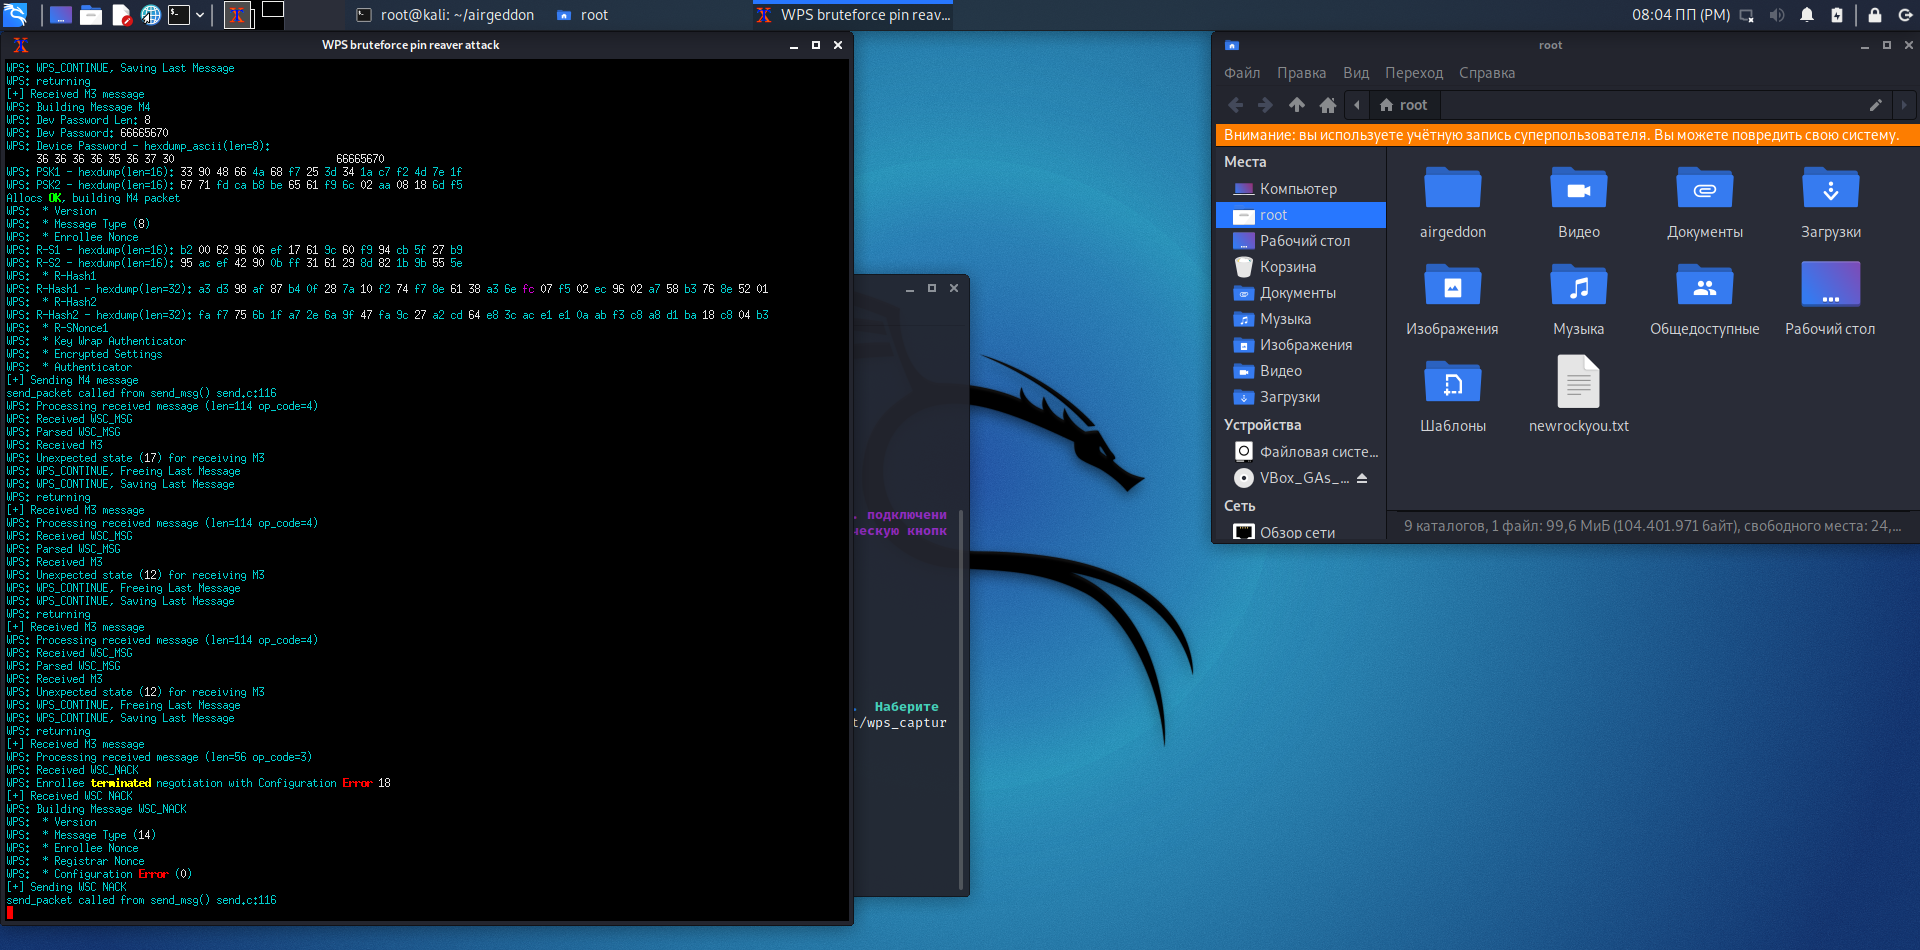
Task: Click the superuser warning banner
Action: [x=1566, y=135]
